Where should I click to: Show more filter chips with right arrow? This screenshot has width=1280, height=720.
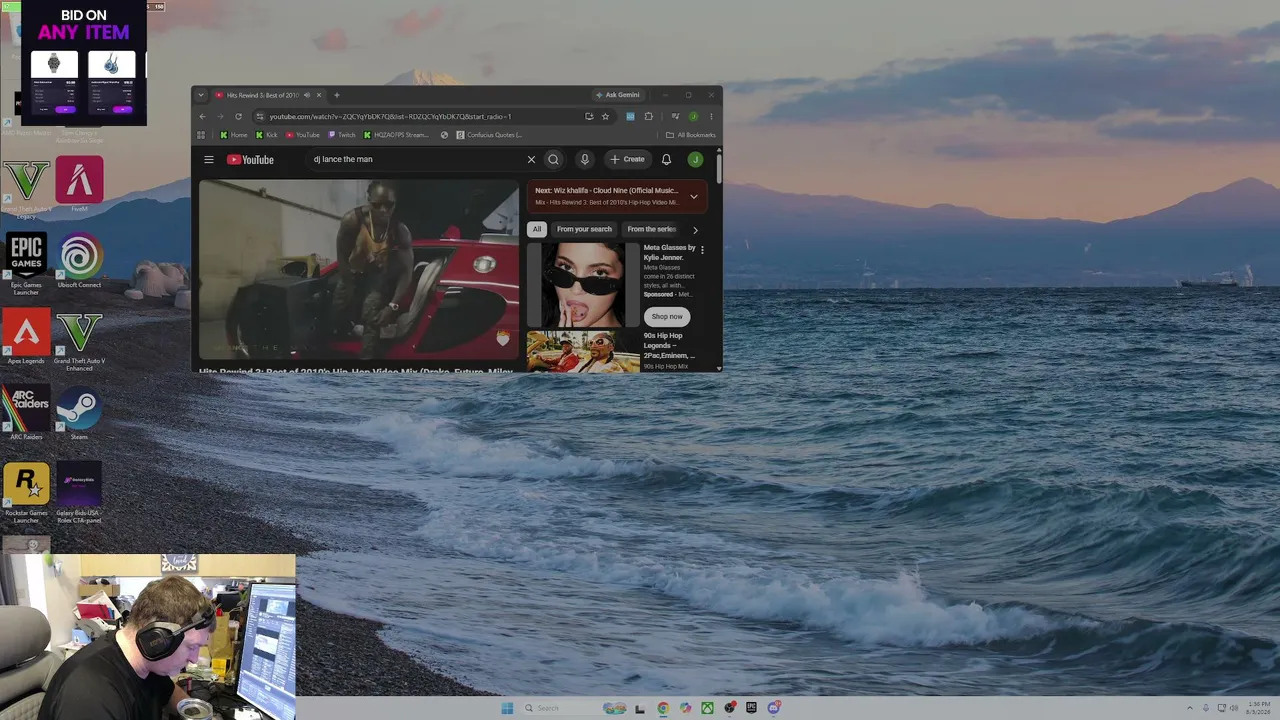pos(696,230)
